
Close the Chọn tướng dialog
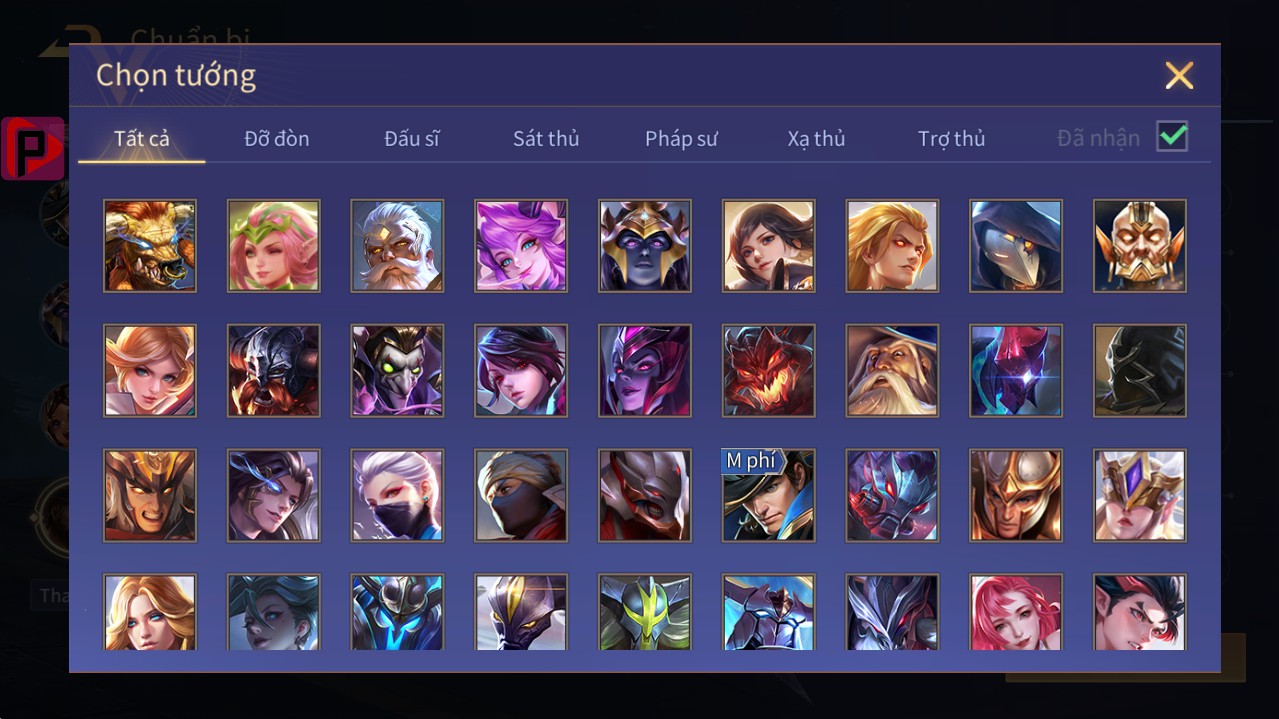point(1179,75)
